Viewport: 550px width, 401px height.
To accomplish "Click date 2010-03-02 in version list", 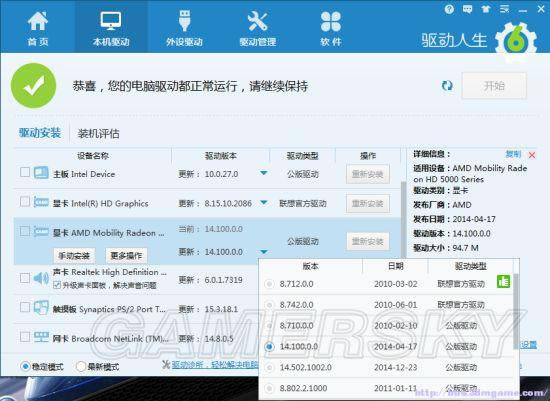I will [x=396, y=284].
